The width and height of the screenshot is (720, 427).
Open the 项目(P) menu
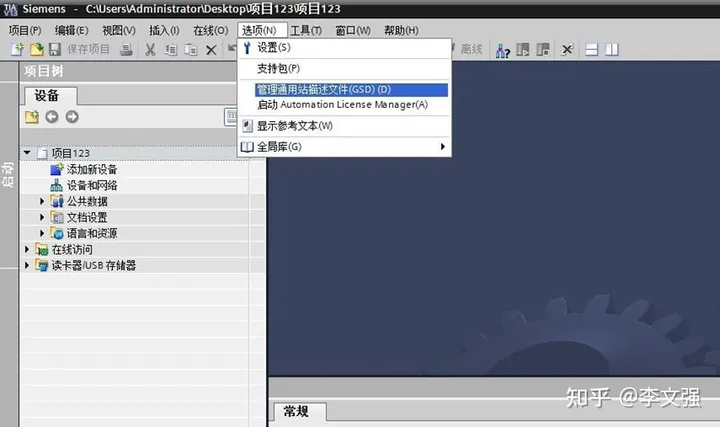click(x=25, y=30)
